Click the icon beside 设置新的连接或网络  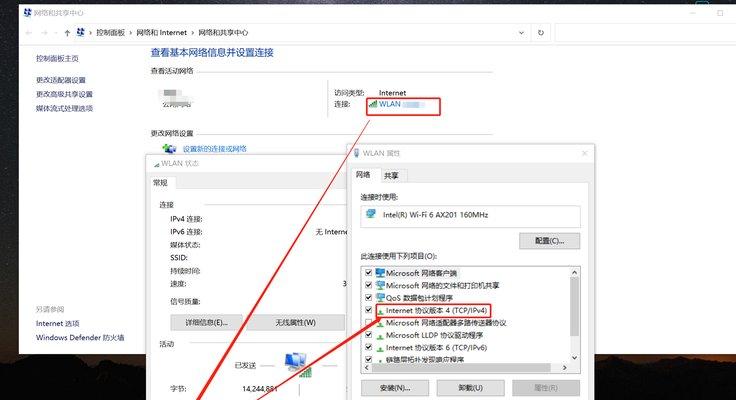pos(169,148)
